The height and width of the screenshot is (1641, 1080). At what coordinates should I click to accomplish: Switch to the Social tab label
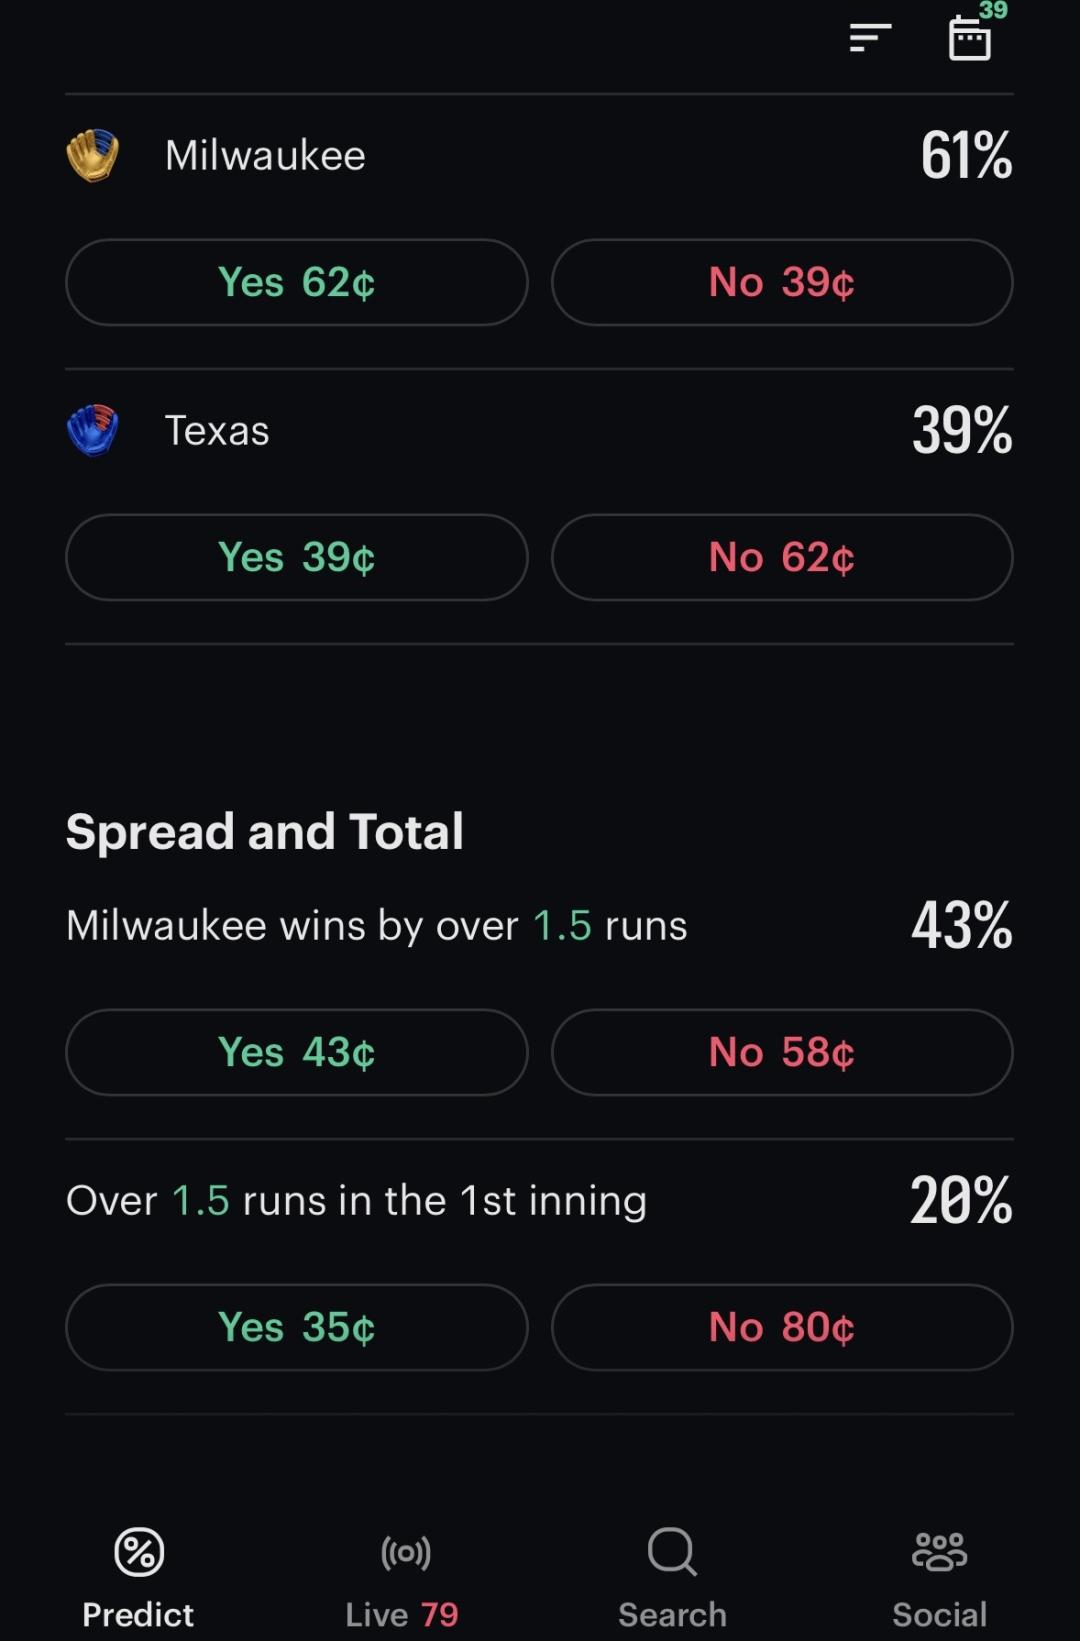click(939, 1614)
